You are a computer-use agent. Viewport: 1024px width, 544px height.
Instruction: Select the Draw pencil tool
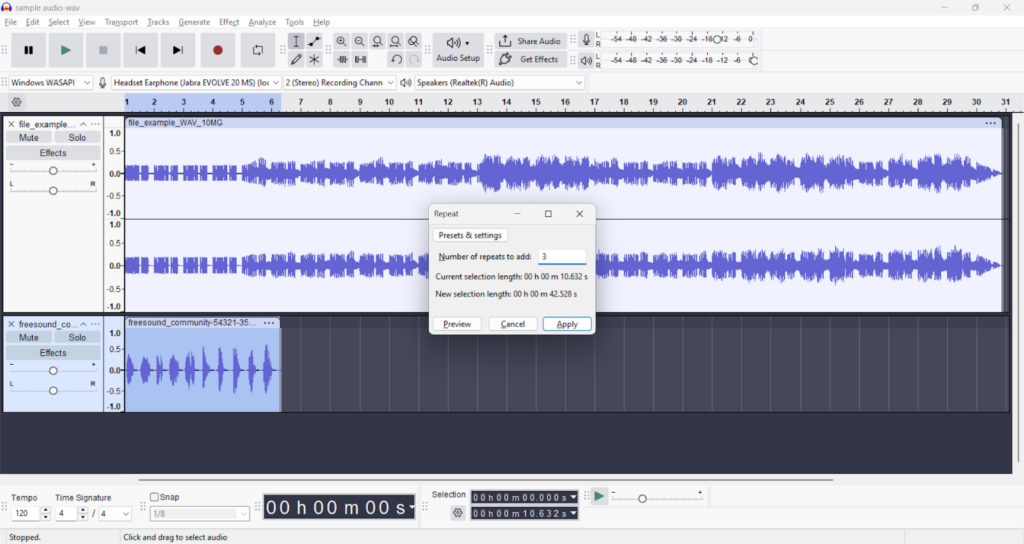click(x=296, y=60)
